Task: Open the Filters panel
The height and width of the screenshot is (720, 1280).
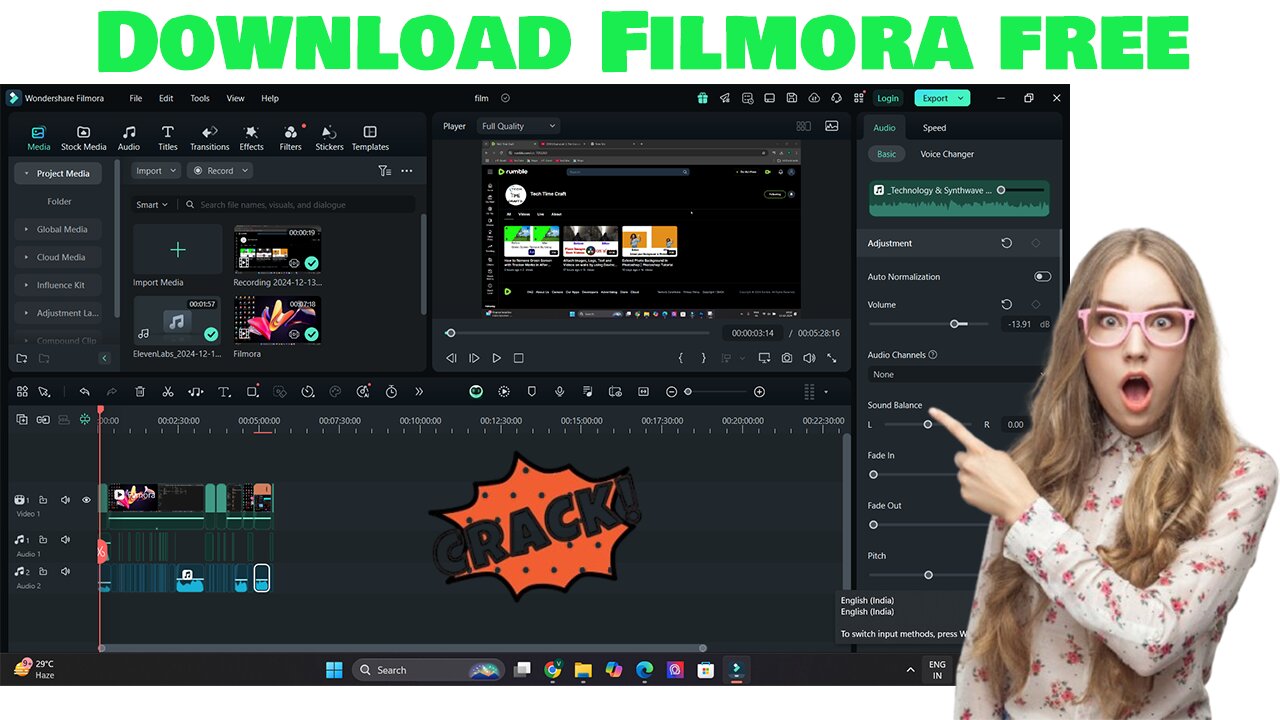Action: [x=290, y=138]
